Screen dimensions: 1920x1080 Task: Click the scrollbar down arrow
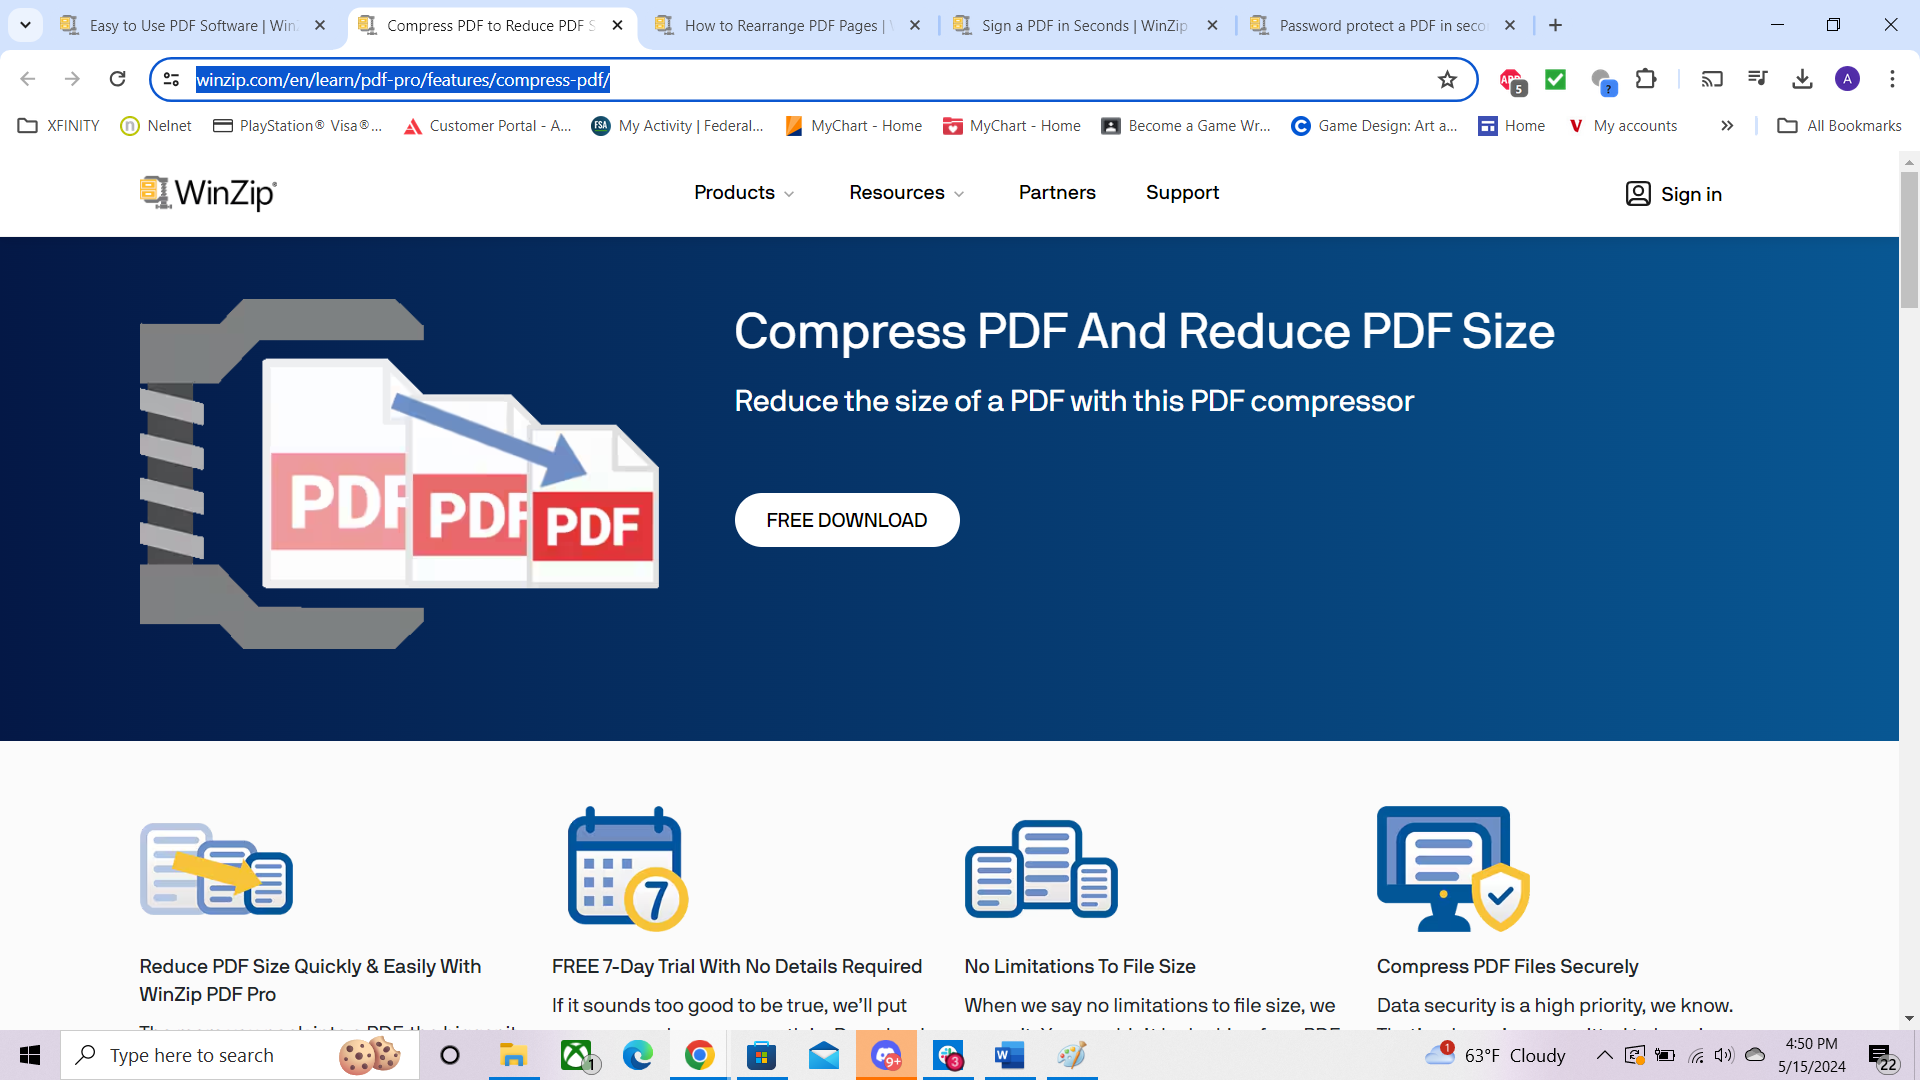1909,1018
